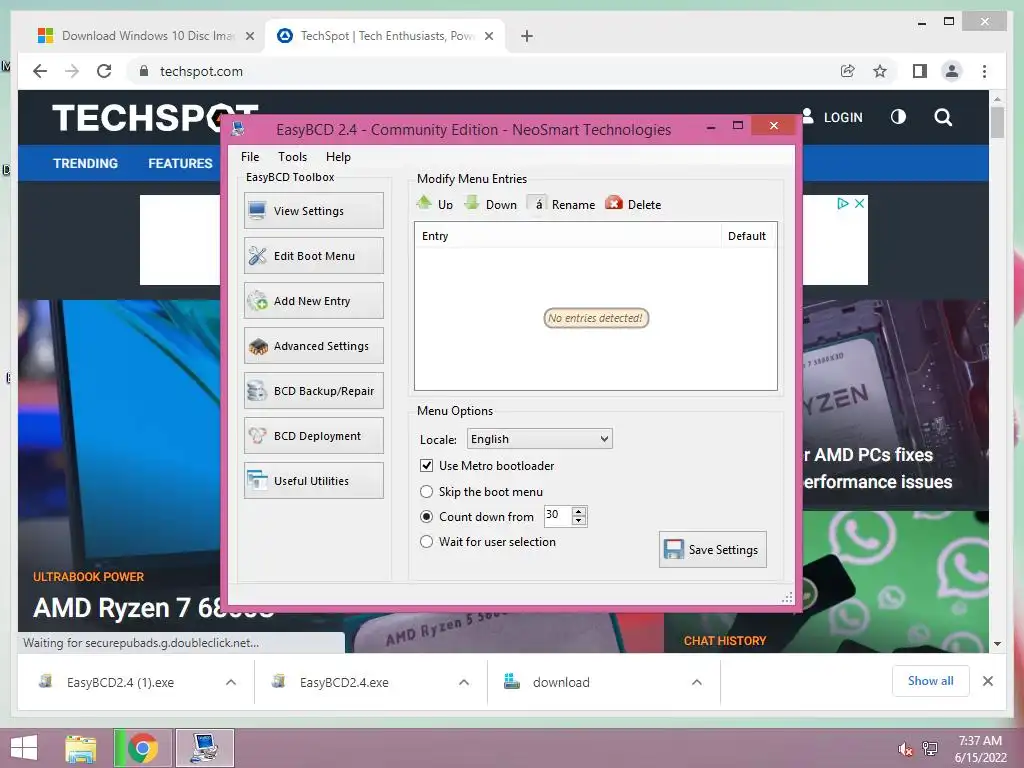Expand options for EasyBCD2.4.exe download
Viewport: 1024px width, 768px height.
coord(464,682)
